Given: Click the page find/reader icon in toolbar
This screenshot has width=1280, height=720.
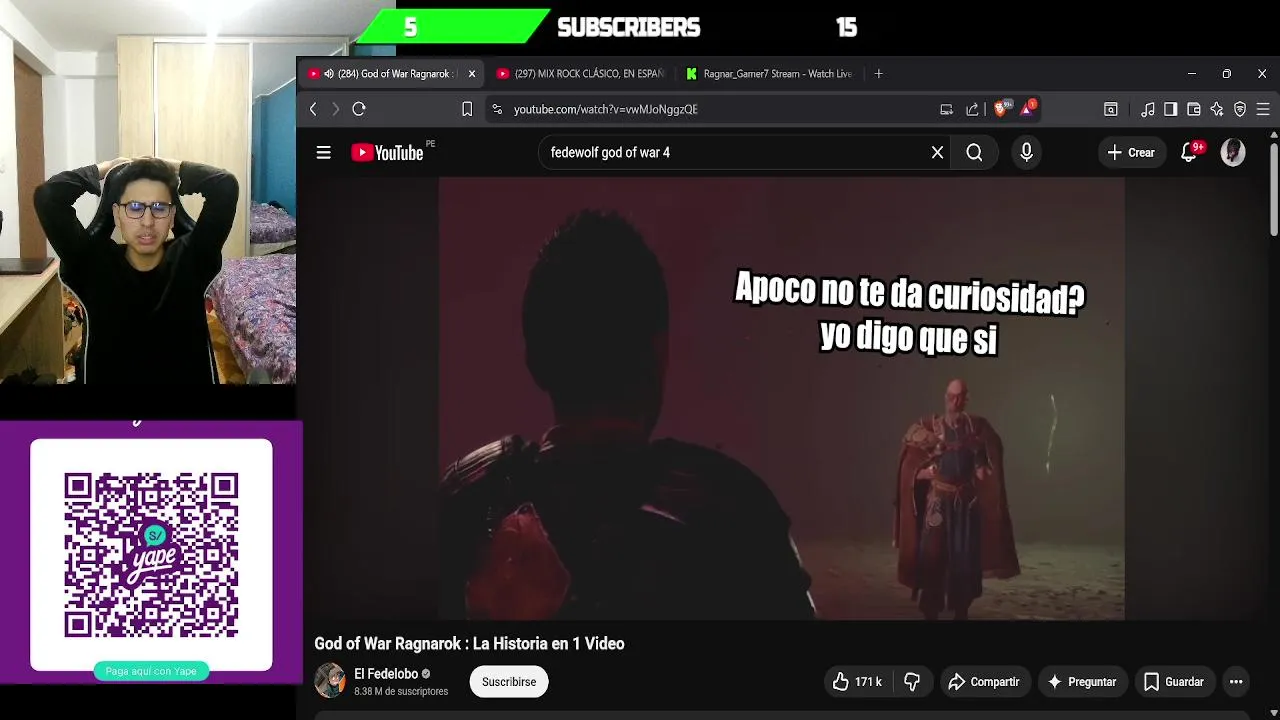Looking at the screenshot, I should [x=1111, y=109].
